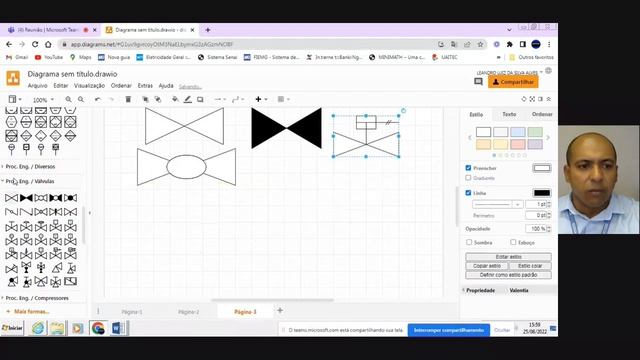Add a new page with plus button
Viewport: 640px width, 360px height.
click(280, 311)
